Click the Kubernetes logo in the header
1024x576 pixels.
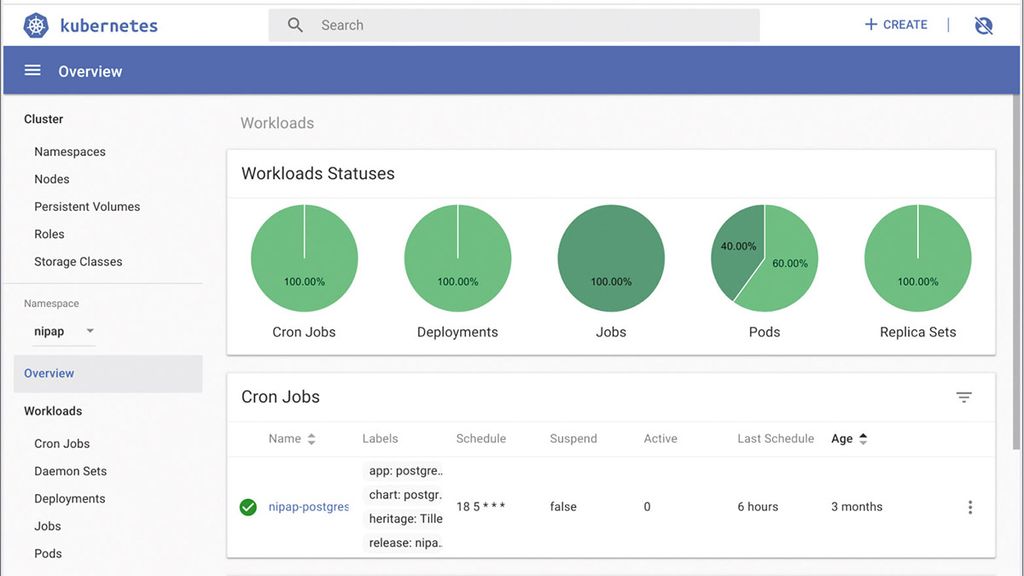(34, 24)
